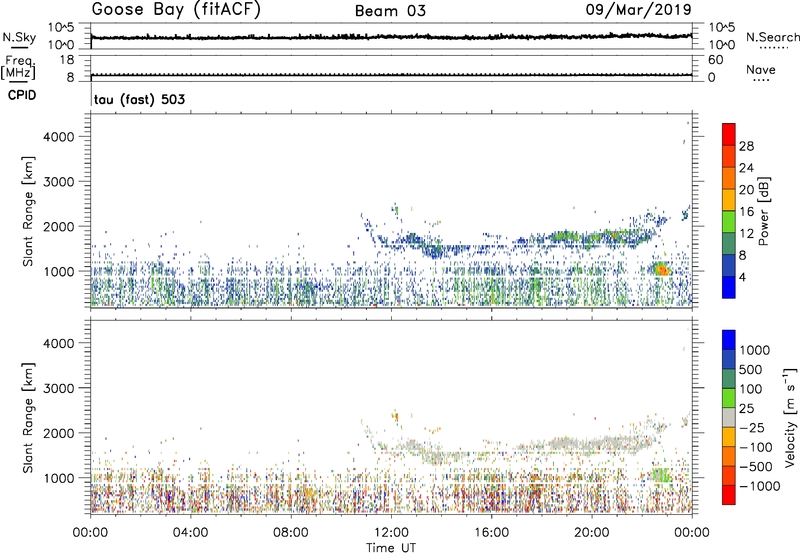800x554 pixels.
Task: Click the 'Slant Range [km]' label of velocity panel
Action: point(28,417)
